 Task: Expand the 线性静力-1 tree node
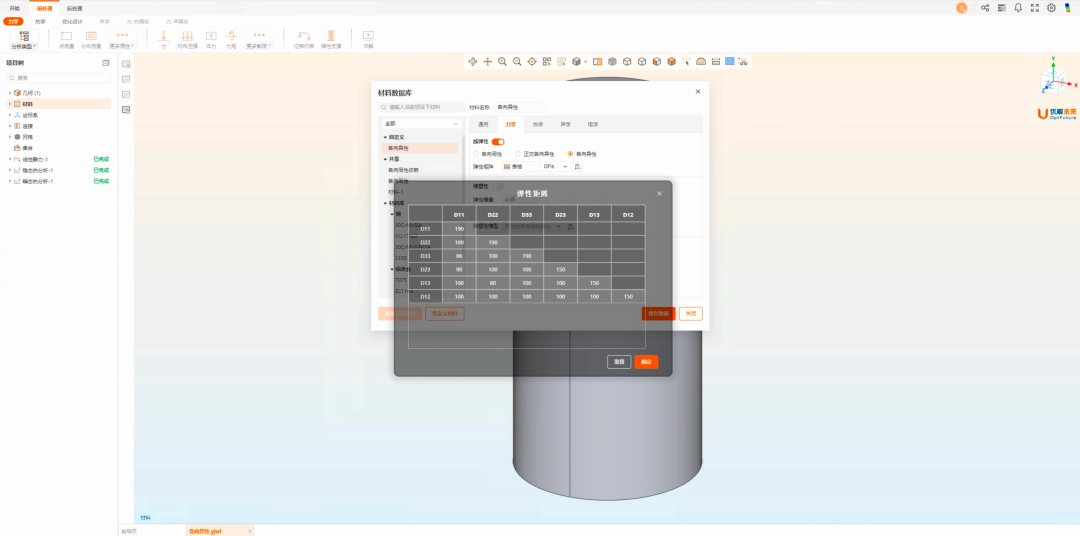[10, 159]
